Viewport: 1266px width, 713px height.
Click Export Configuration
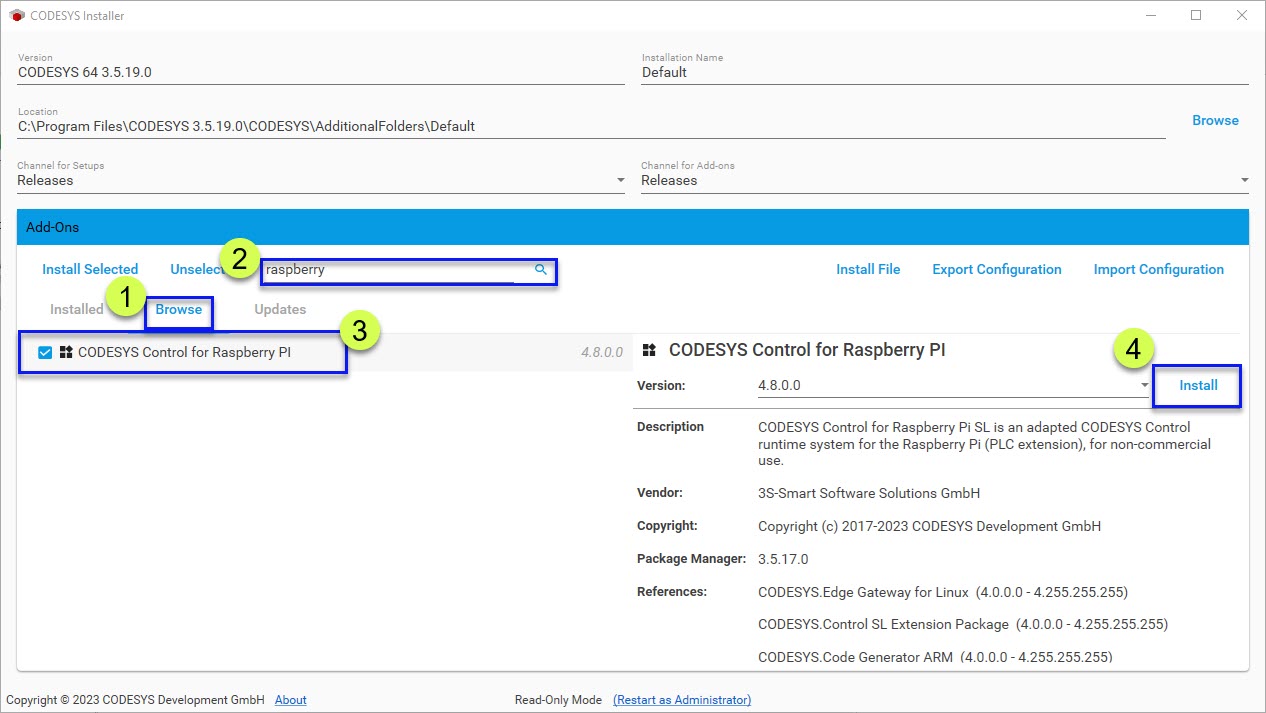coord(996,269)
